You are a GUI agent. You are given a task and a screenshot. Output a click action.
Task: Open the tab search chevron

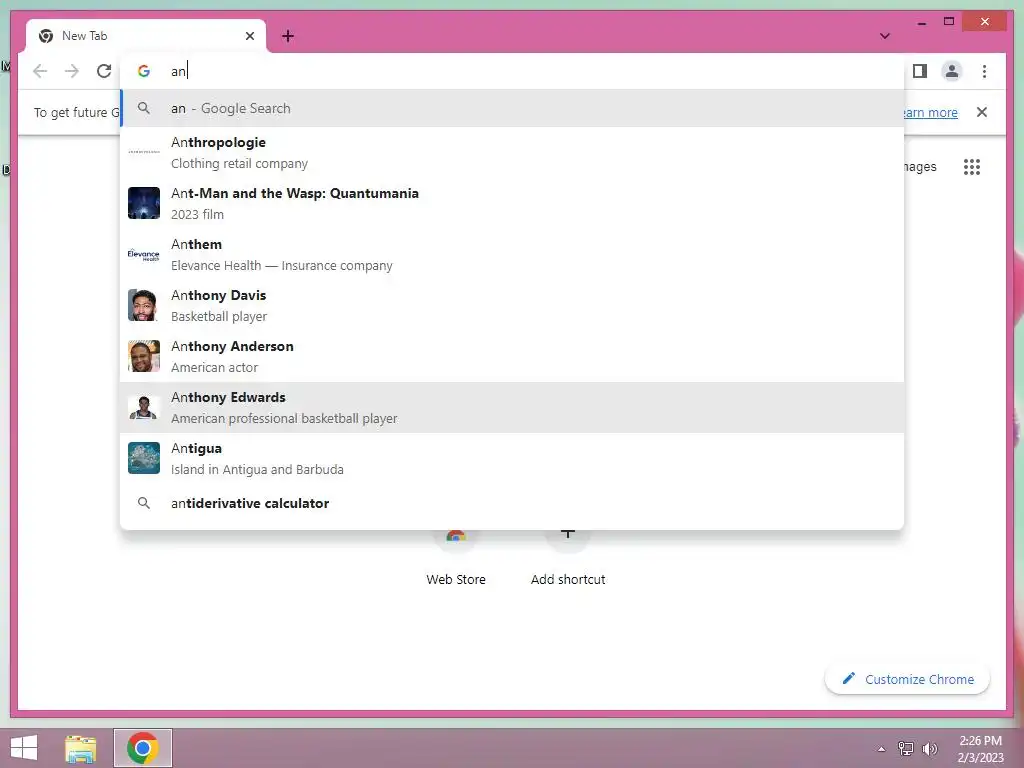885,36
